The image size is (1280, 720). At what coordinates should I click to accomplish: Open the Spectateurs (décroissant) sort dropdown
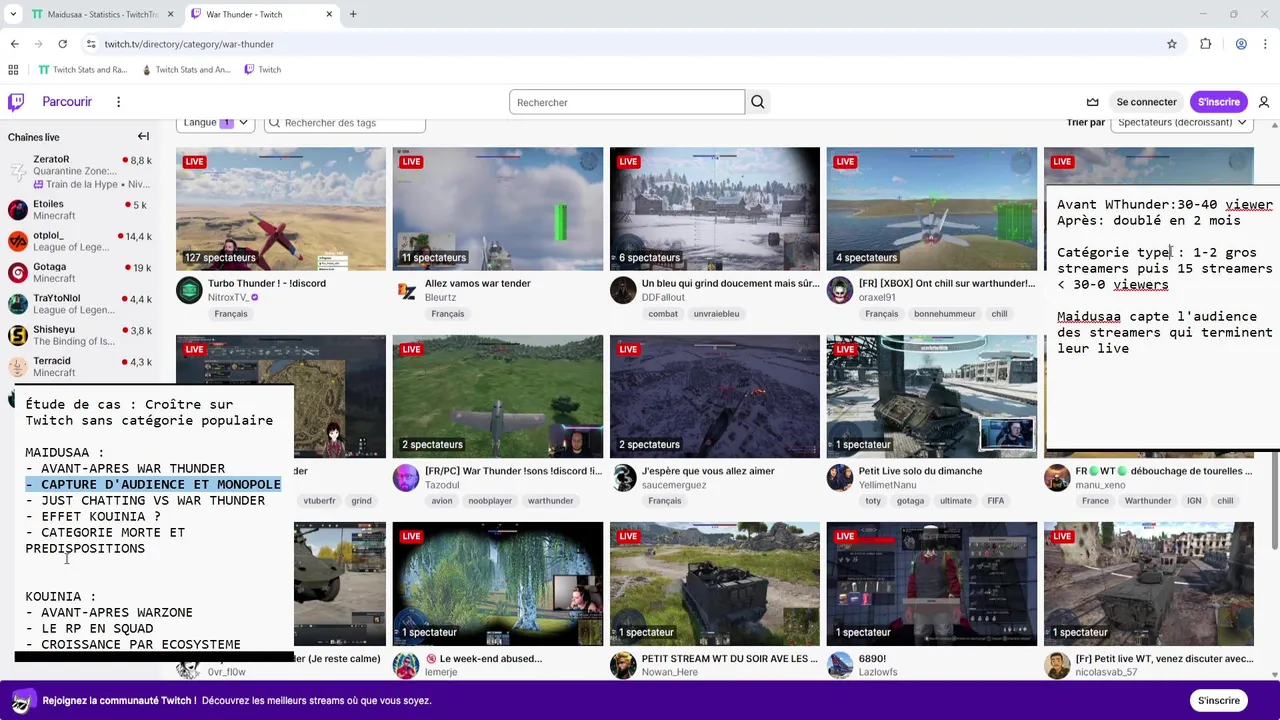pos(1182,122)
